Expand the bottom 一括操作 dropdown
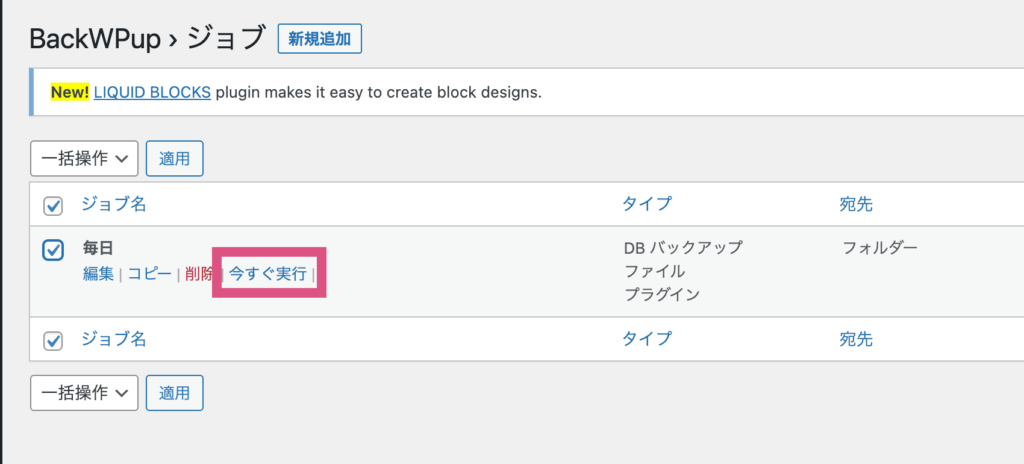This screenshot has width=1024, height=464. pos(84,393)
